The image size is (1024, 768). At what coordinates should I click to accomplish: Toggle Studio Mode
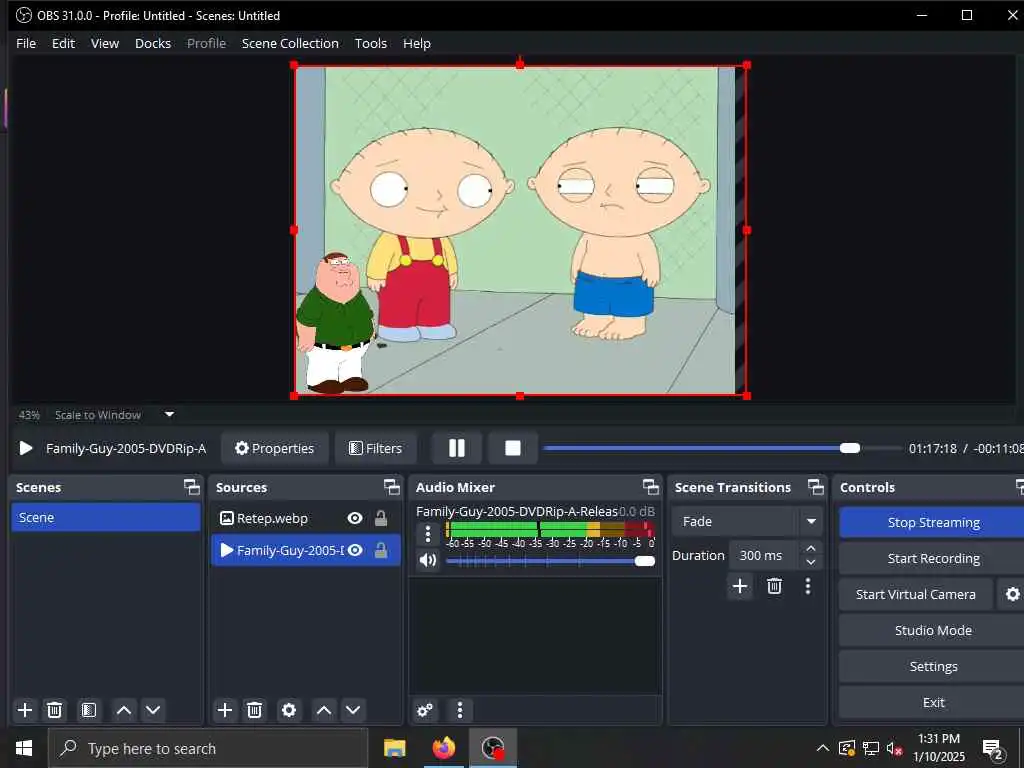933,630
